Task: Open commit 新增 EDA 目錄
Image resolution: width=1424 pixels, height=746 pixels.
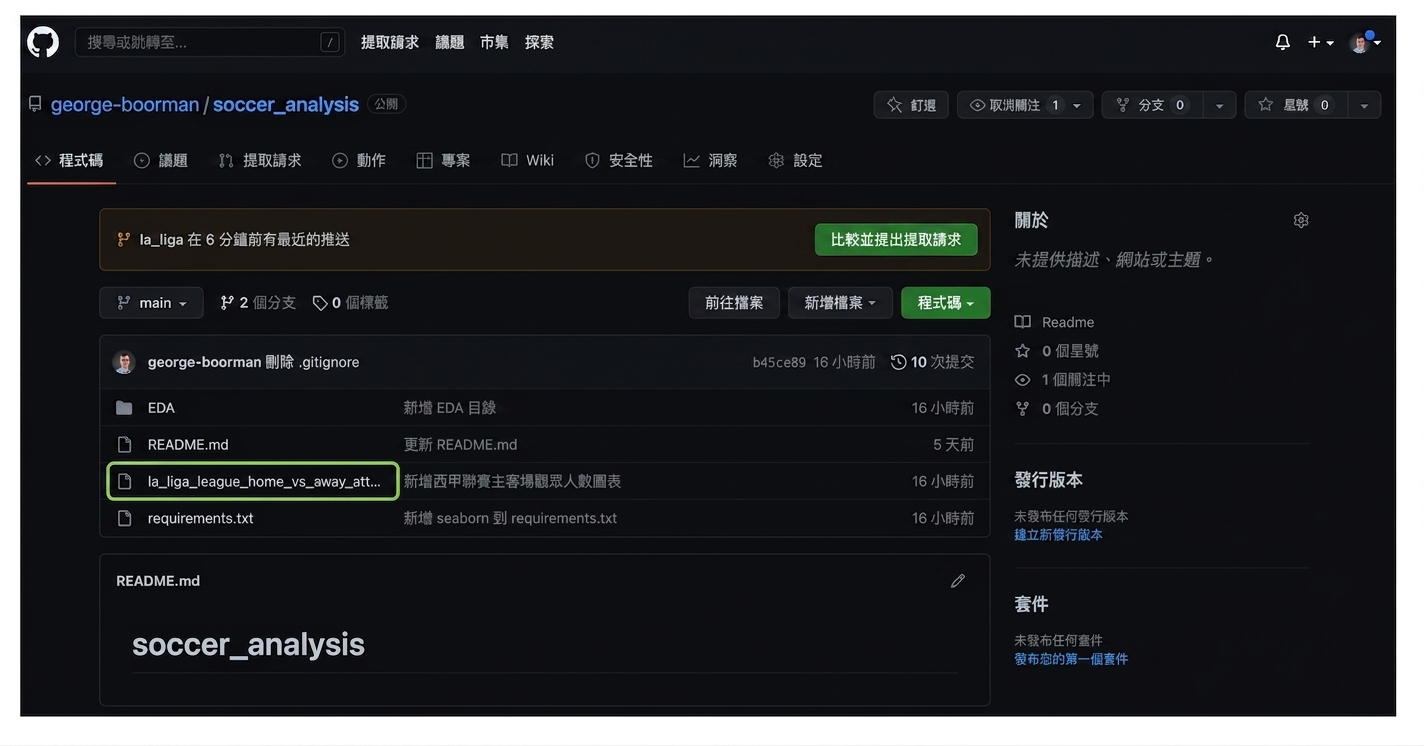Action: click(x=450, y=408)
